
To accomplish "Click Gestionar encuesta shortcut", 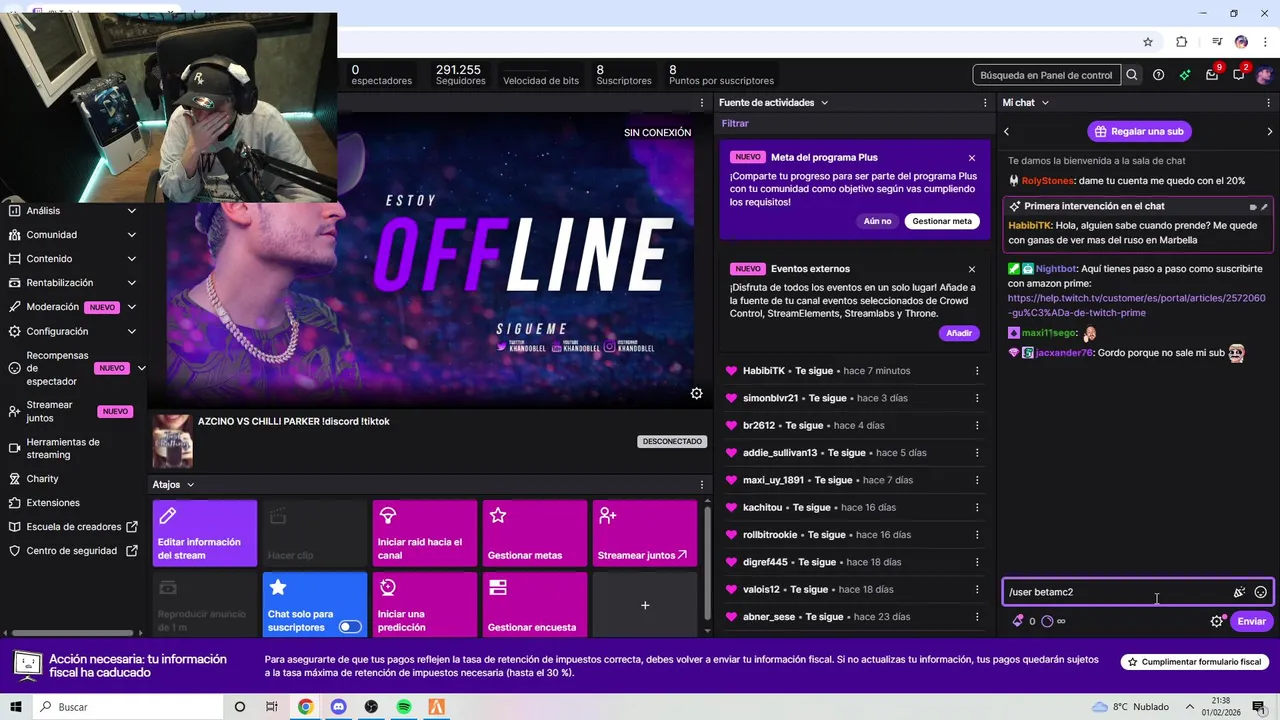I will pyautogui.click(x=535, y=605).
